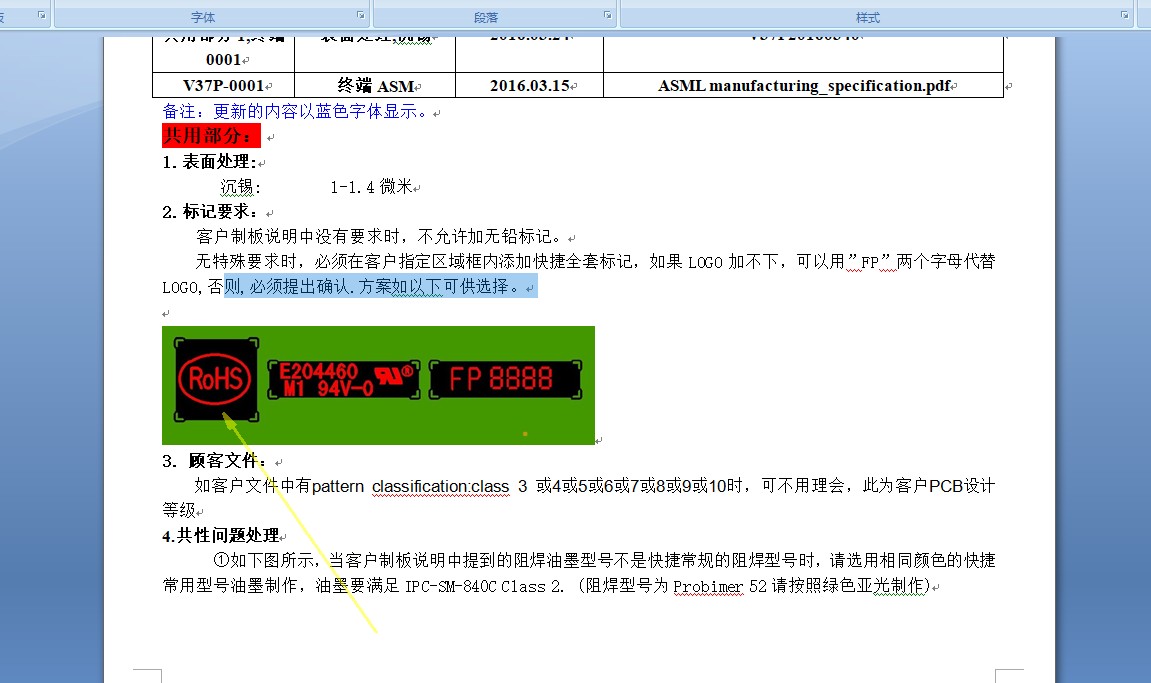Open the clipboard group dialog launcher

point(41,15)
